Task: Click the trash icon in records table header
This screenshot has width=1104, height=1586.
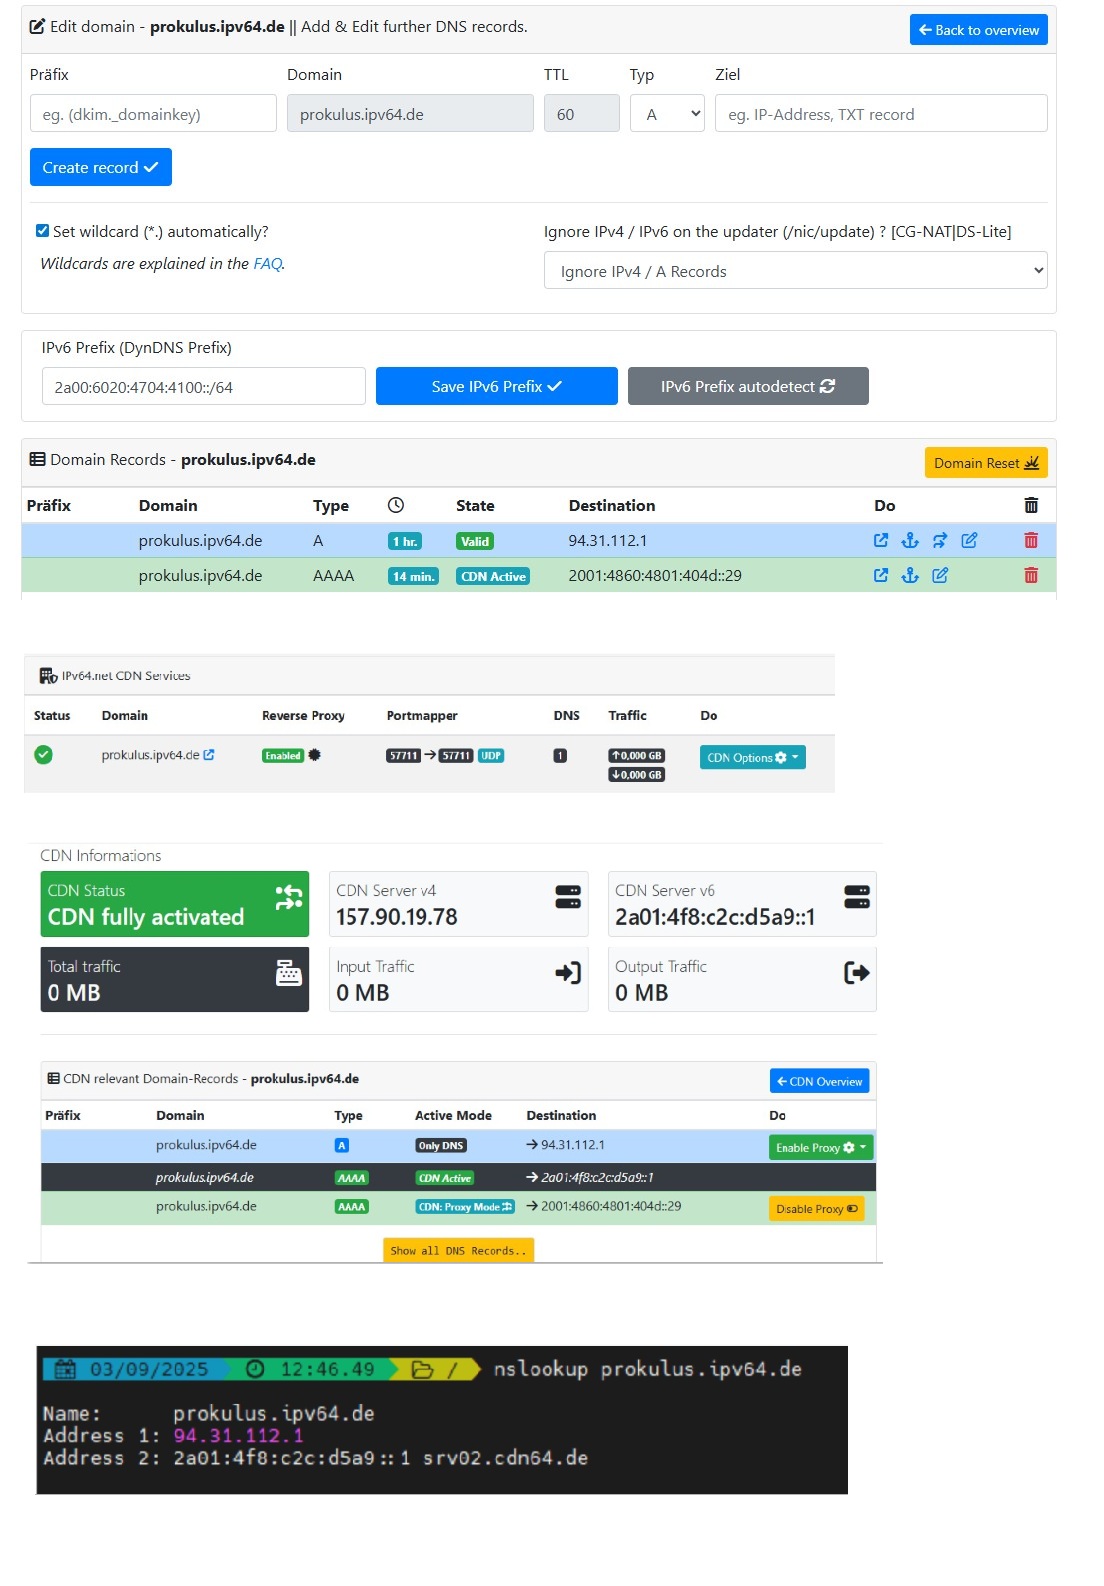Action: 1031,506
